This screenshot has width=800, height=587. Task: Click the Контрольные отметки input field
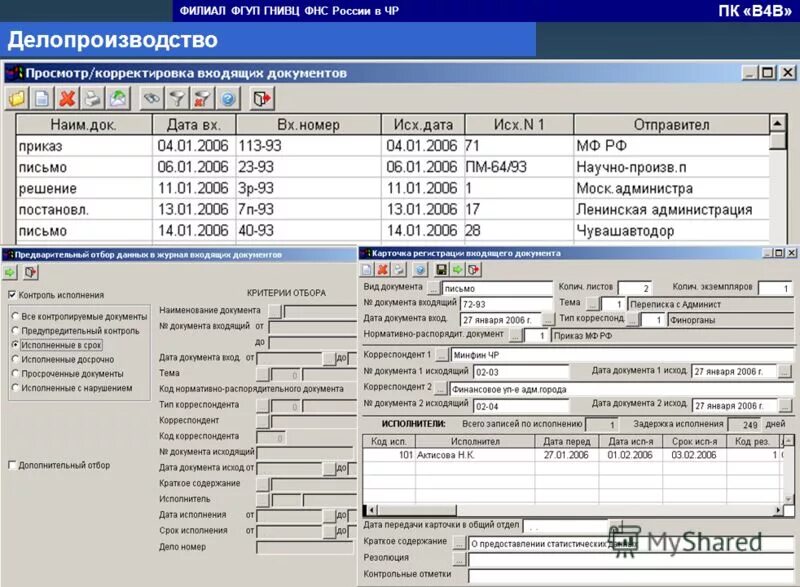click(631, 575)
